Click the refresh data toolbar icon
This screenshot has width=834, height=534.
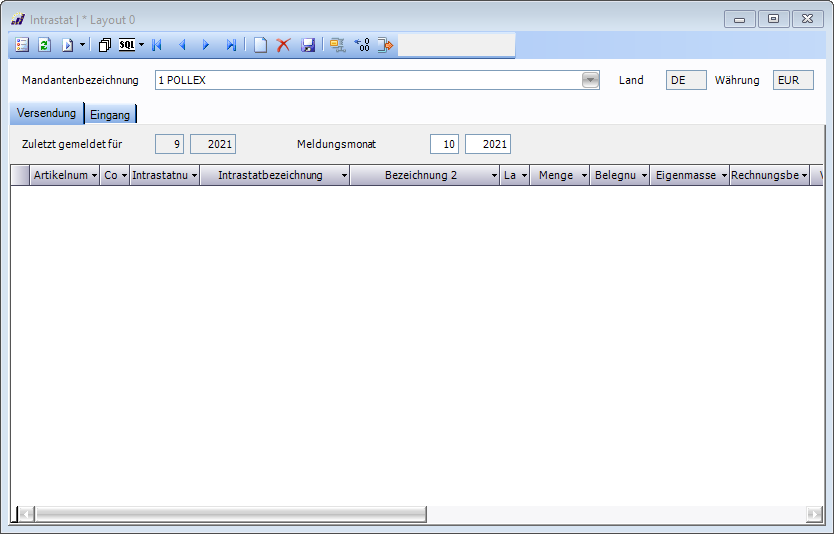click(x=44, y=45)
